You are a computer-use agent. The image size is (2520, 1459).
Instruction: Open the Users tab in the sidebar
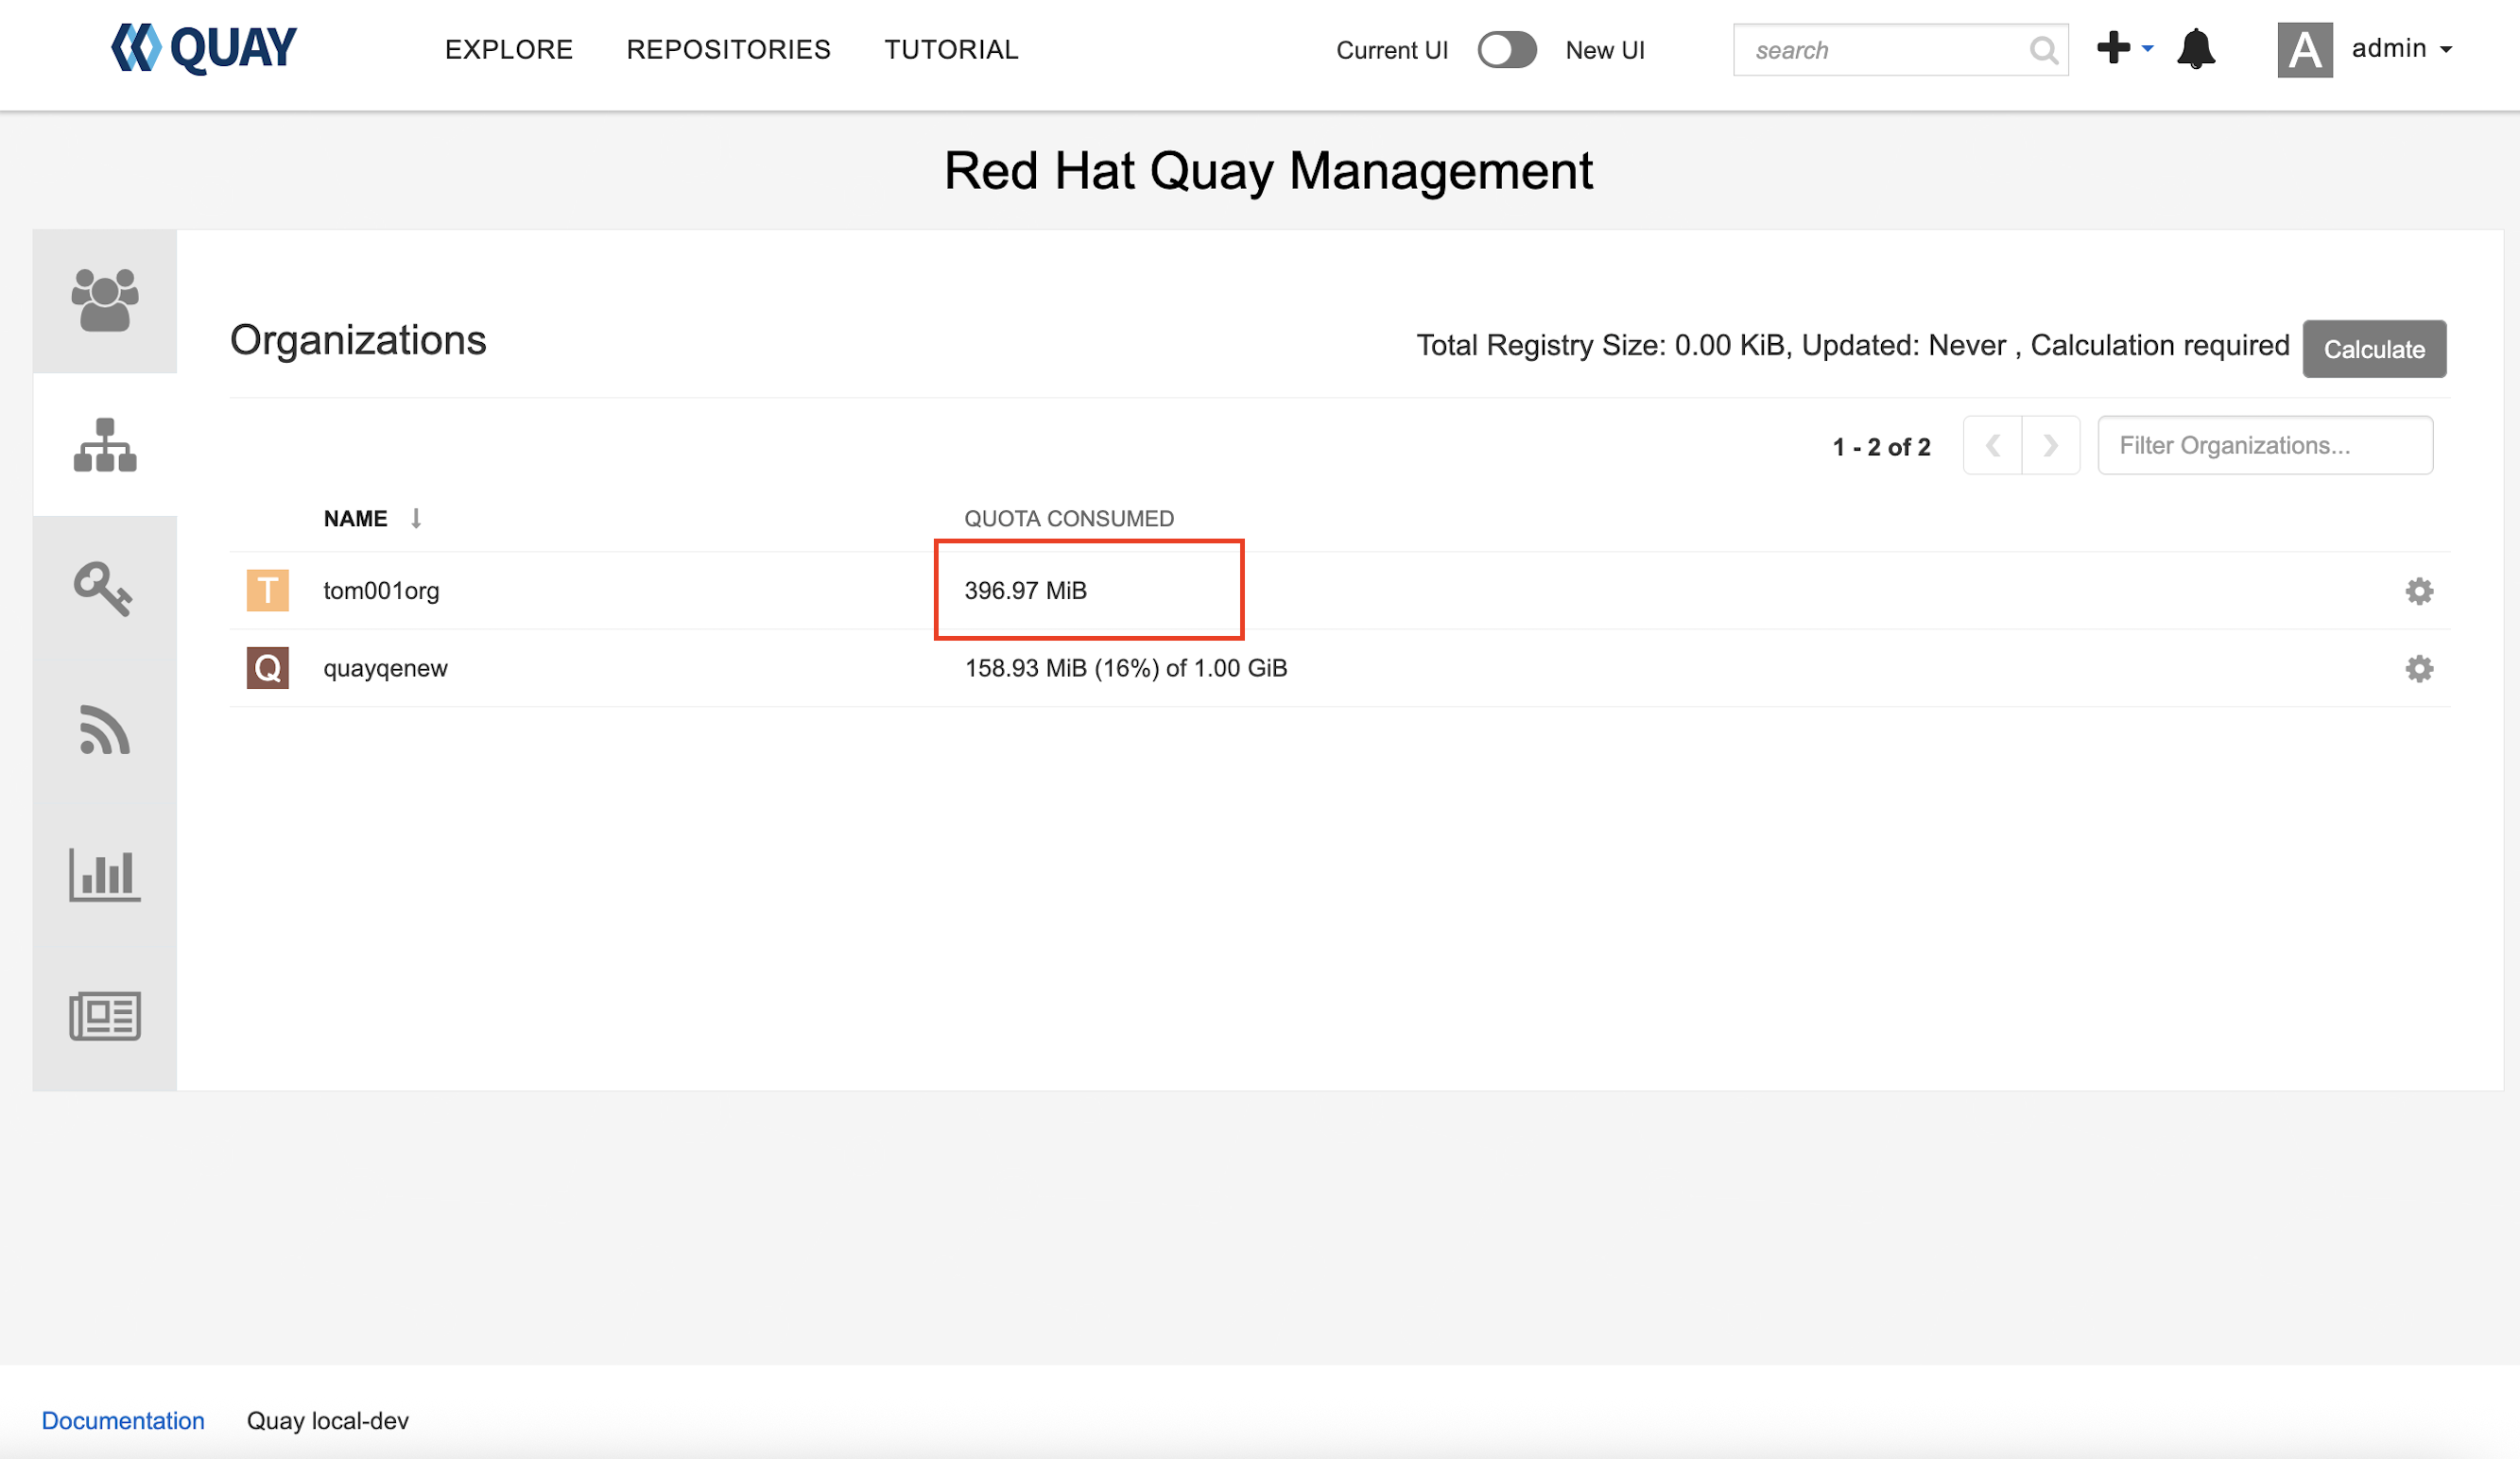tap(104, 300)
